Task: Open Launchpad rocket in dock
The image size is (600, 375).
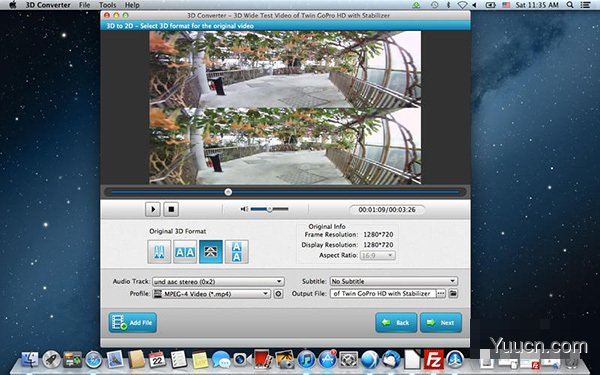Action: coord(51,359)
